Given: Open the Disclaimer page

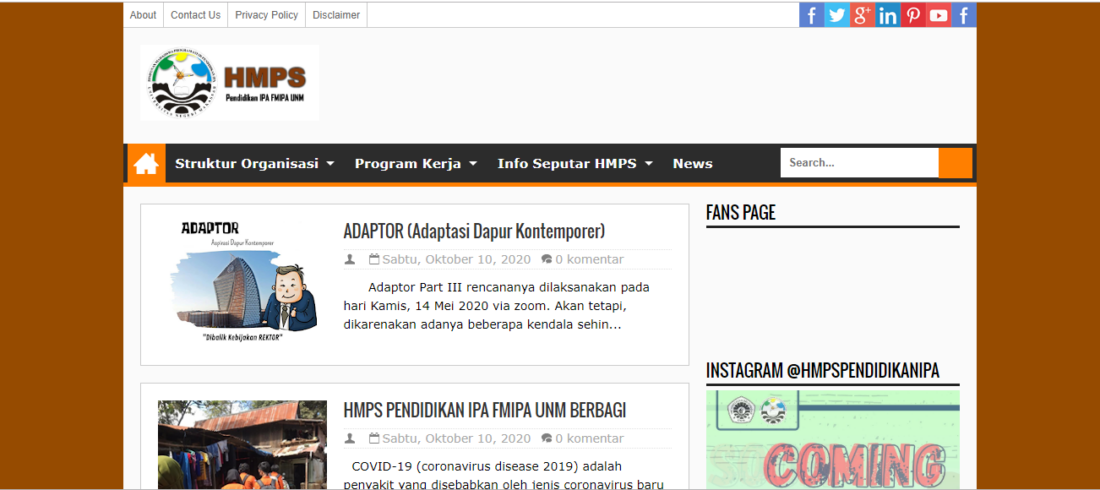Looking at the screenshot, I should click(336, 15).
